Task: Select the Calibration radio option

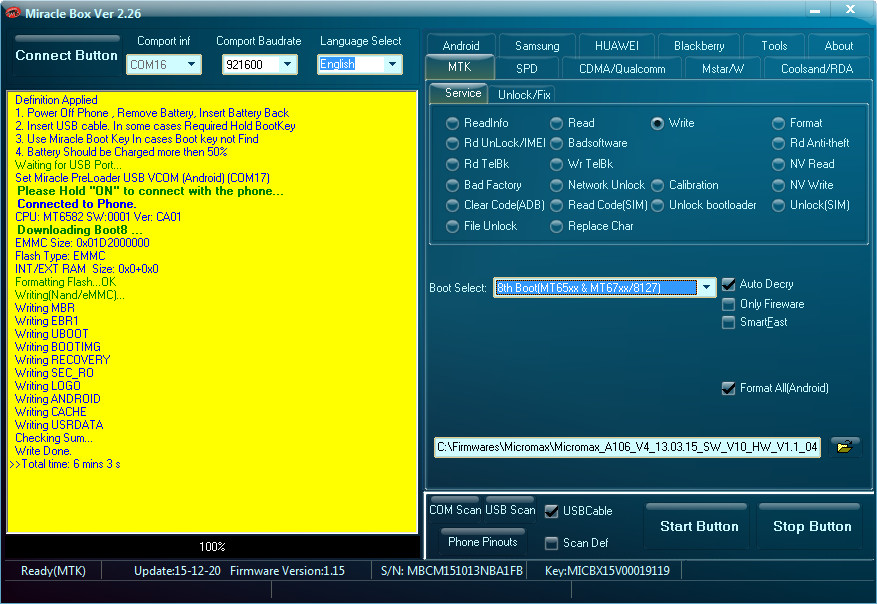Action: tap(657, 185)
